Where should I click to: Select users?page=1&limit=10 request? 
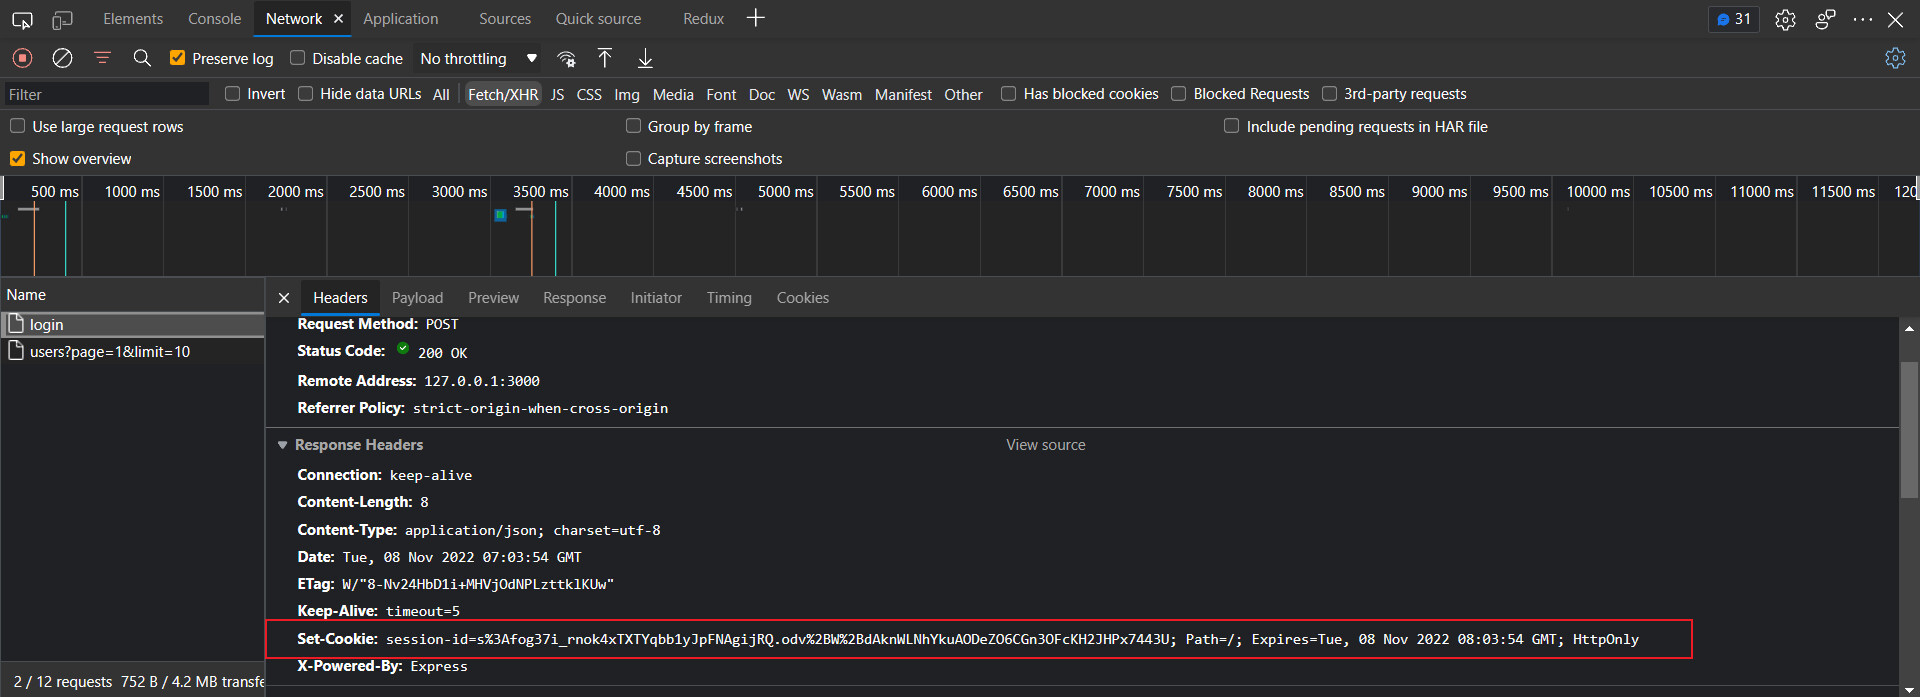[132, 352]
